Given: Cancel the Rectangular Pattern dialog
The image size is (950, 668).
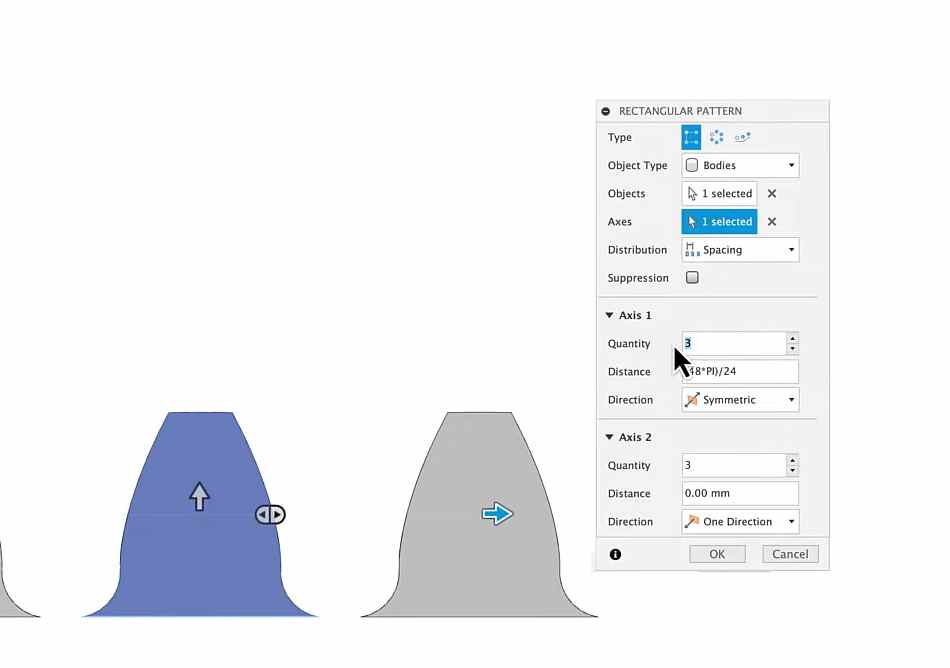Looking at the screenshot, I should pyautogui.click(x=790, y=554).
